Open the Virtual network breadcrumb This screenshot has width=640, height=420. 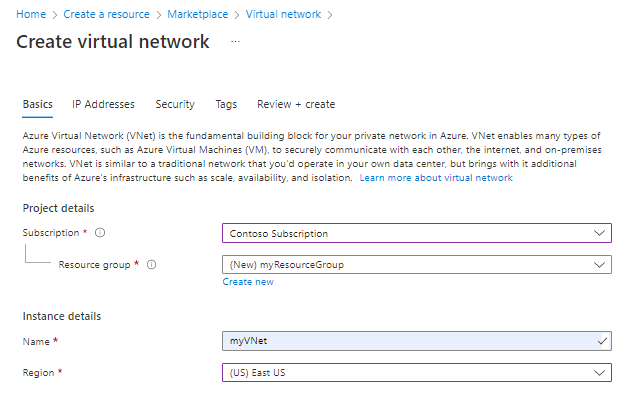pyautogui.click(x=283, y=14)
